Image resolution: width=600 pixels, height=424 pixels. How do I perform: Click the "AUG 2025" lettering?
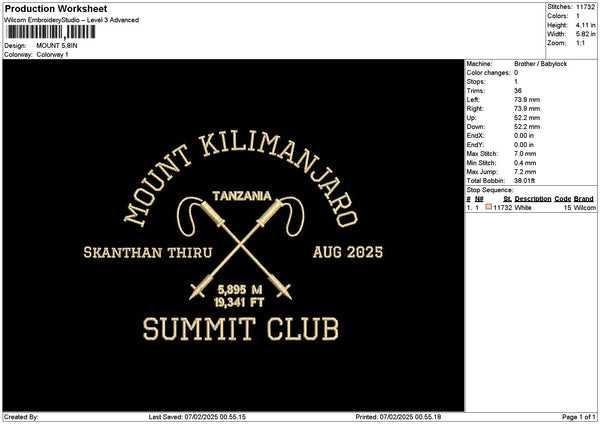(347, 252)
